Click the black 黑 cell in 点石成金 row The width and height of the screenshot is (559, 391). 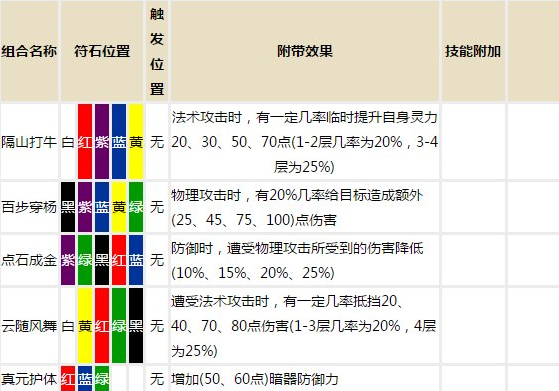click(102, 260)
